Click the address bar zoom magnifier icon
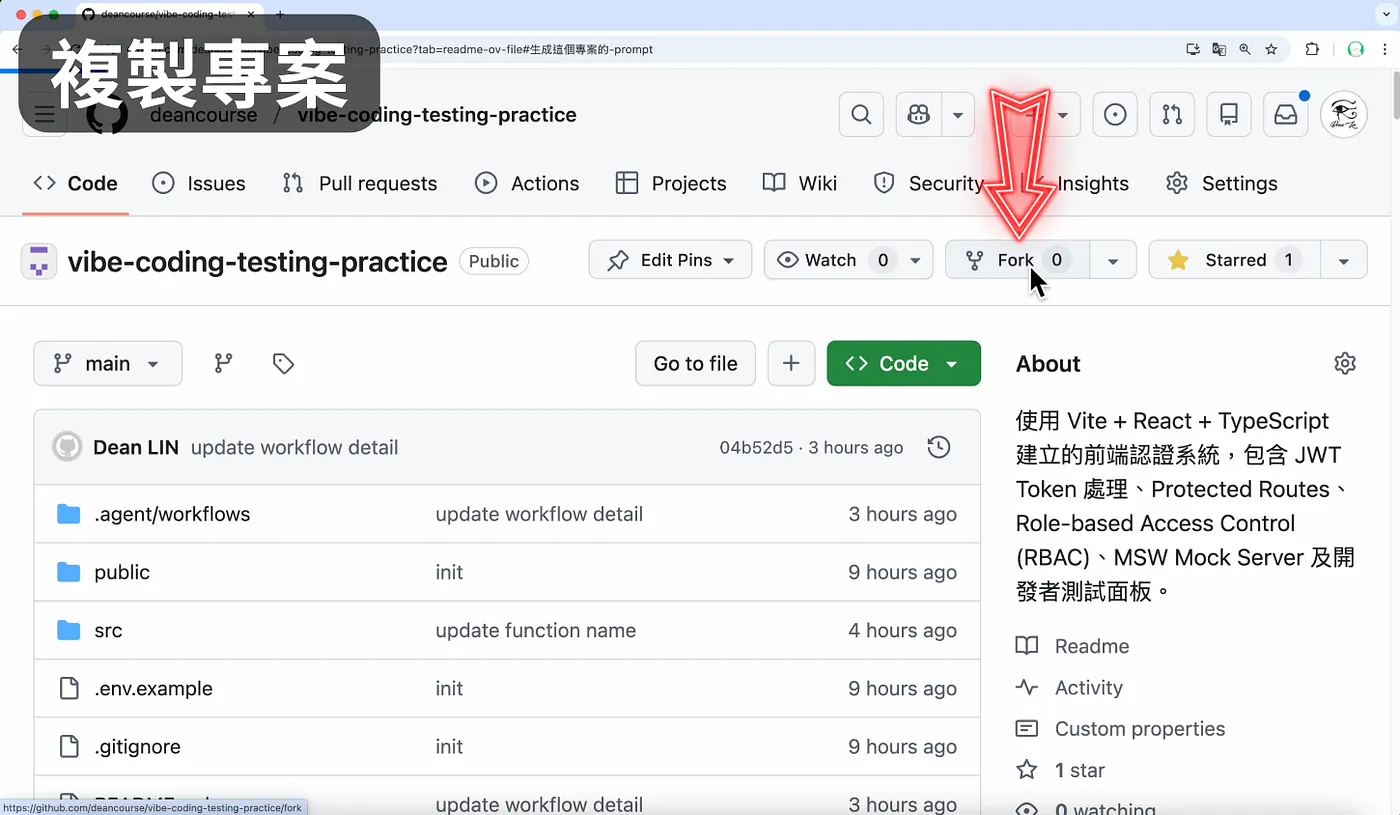The image size is (1400, 815). pyautogui.click(x=1245, y=49)
